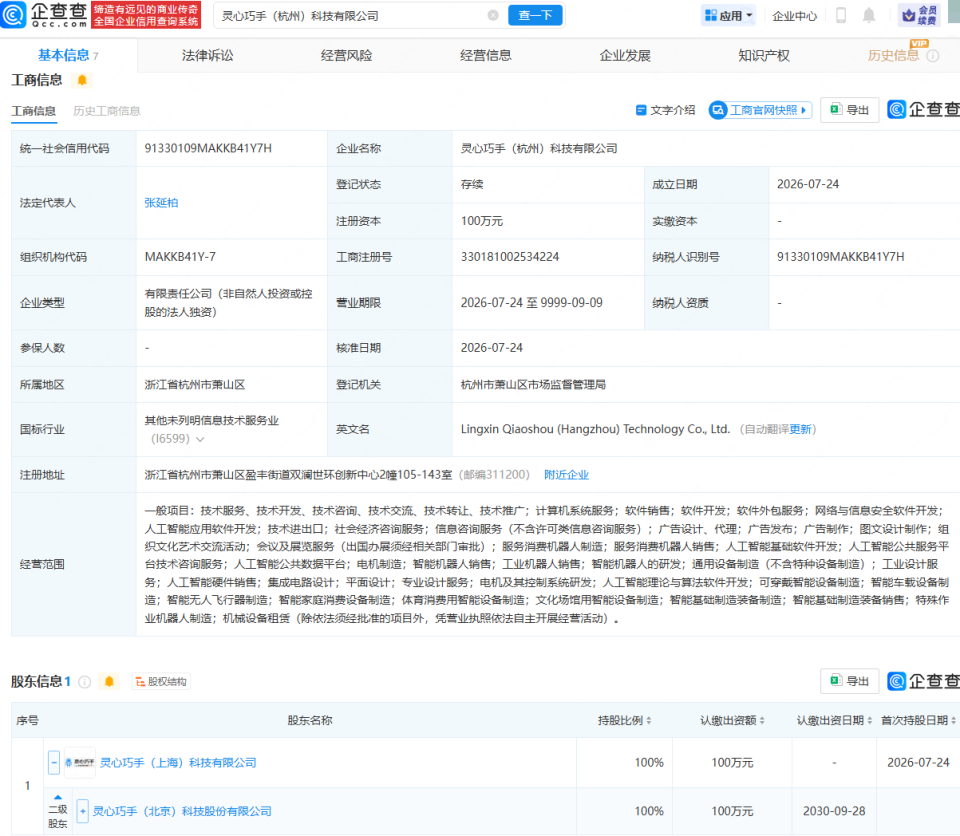Expand the 灵心巧手（北京）shareholder row
960x836 pixels.
tap(83, 811)
